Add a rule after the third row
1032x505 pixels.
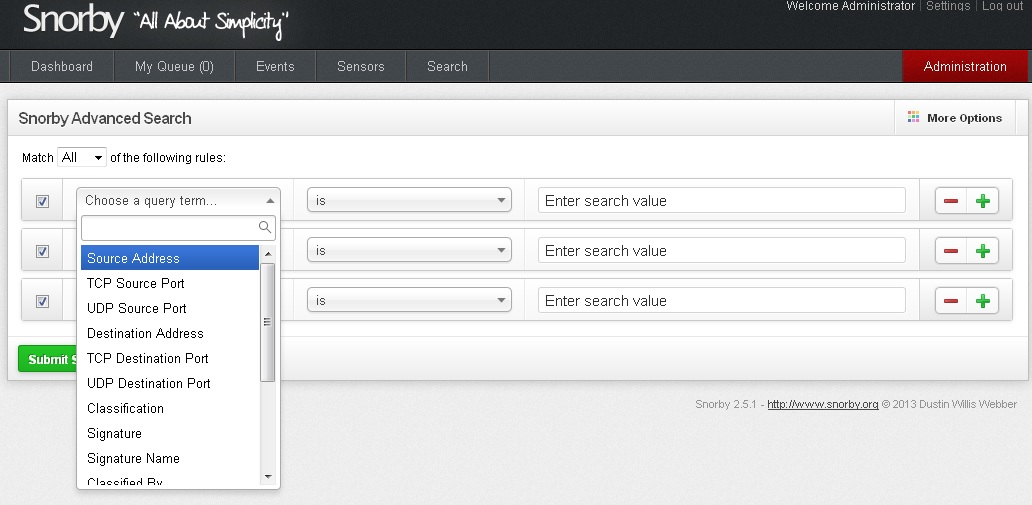click(x=982, y=301)
